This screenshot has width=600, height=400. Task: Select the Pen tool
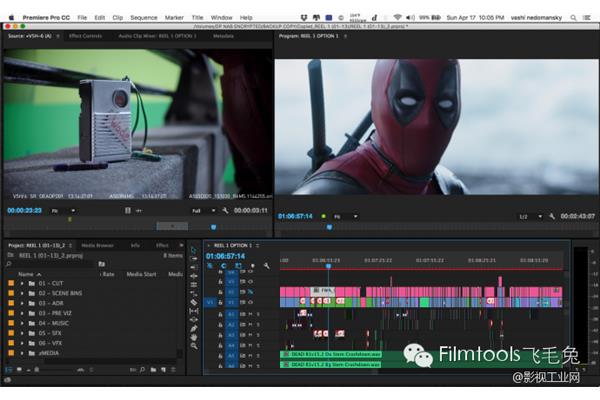tap(194, 328)
